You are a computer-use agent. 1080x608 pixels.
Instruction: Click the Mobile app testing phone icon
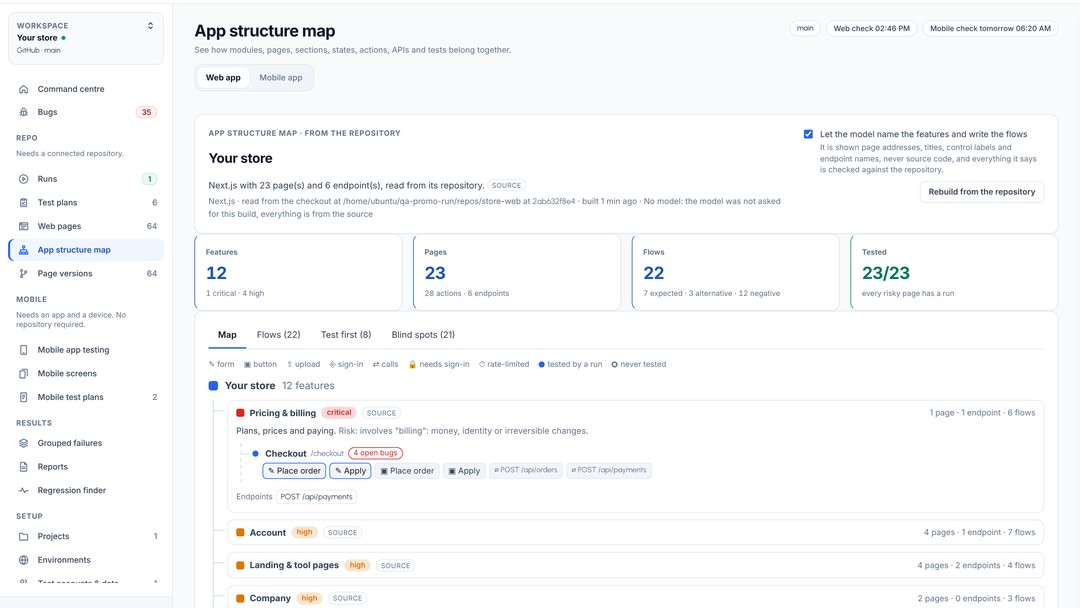pos(23,350)
